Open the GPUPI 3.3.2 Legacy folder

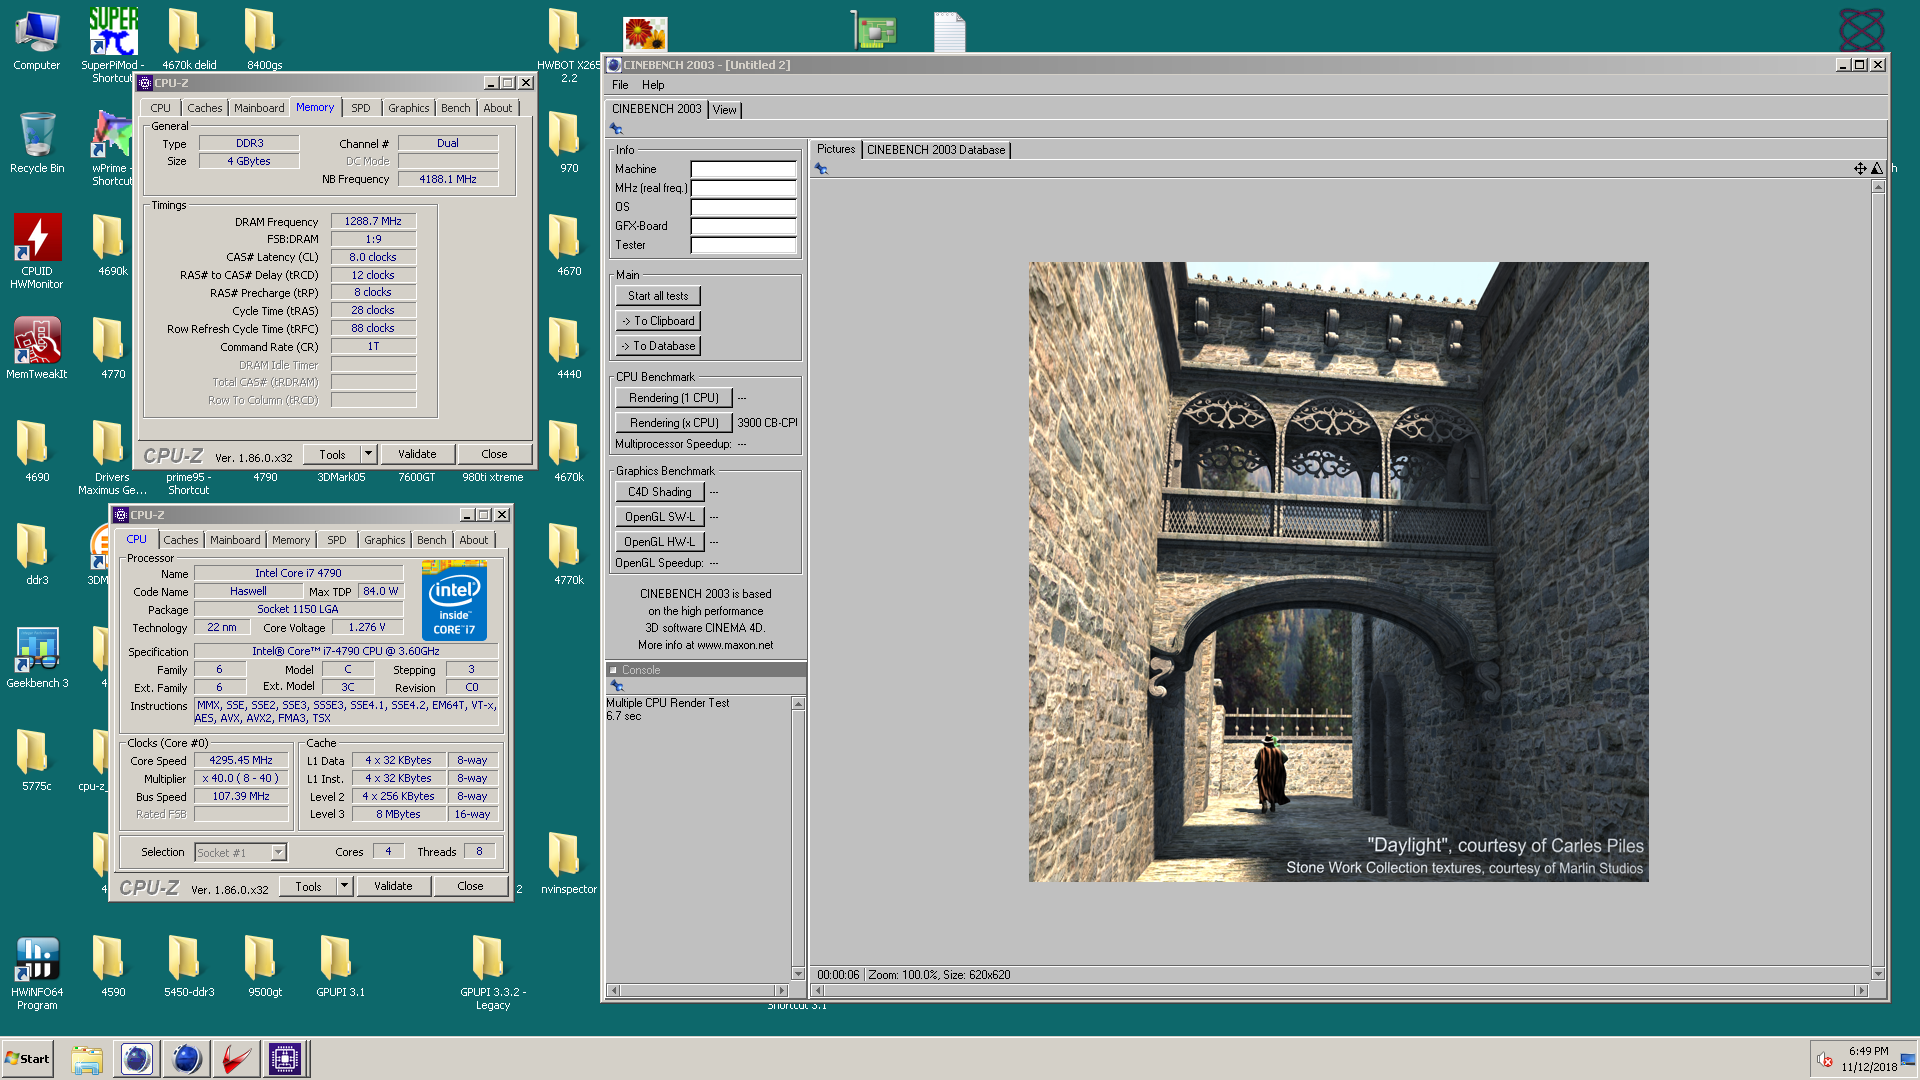tap(492, 973)
